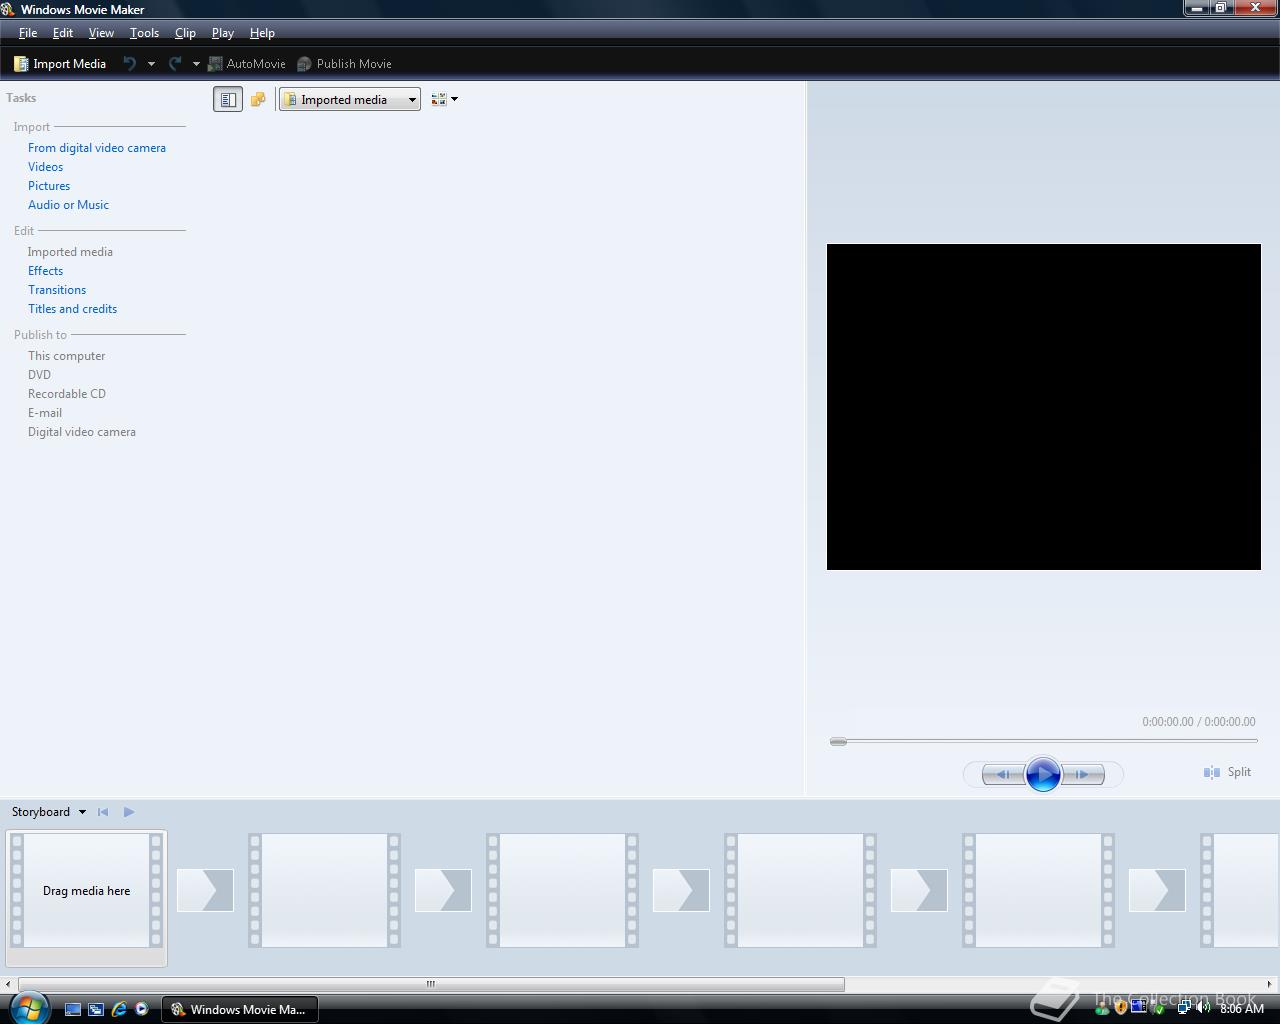
Task: Click the Next Frame button
Action: click(x=1083, y=774)
